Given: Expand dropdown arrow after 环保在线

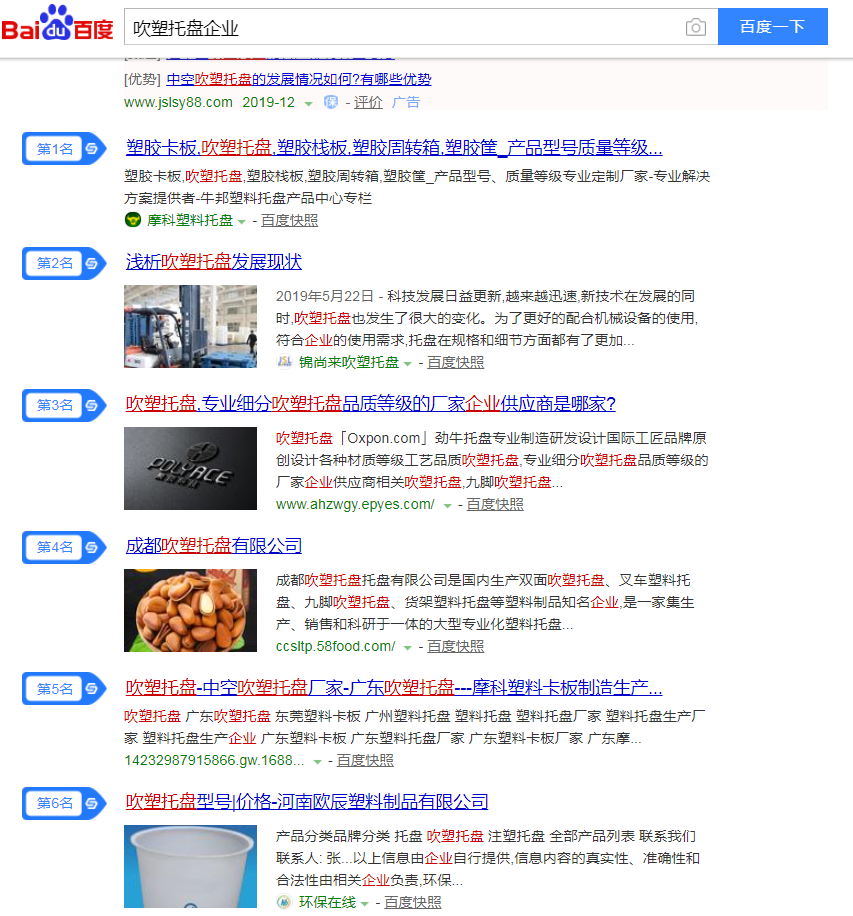Looking at the screenshot, I should coord(364,903).
